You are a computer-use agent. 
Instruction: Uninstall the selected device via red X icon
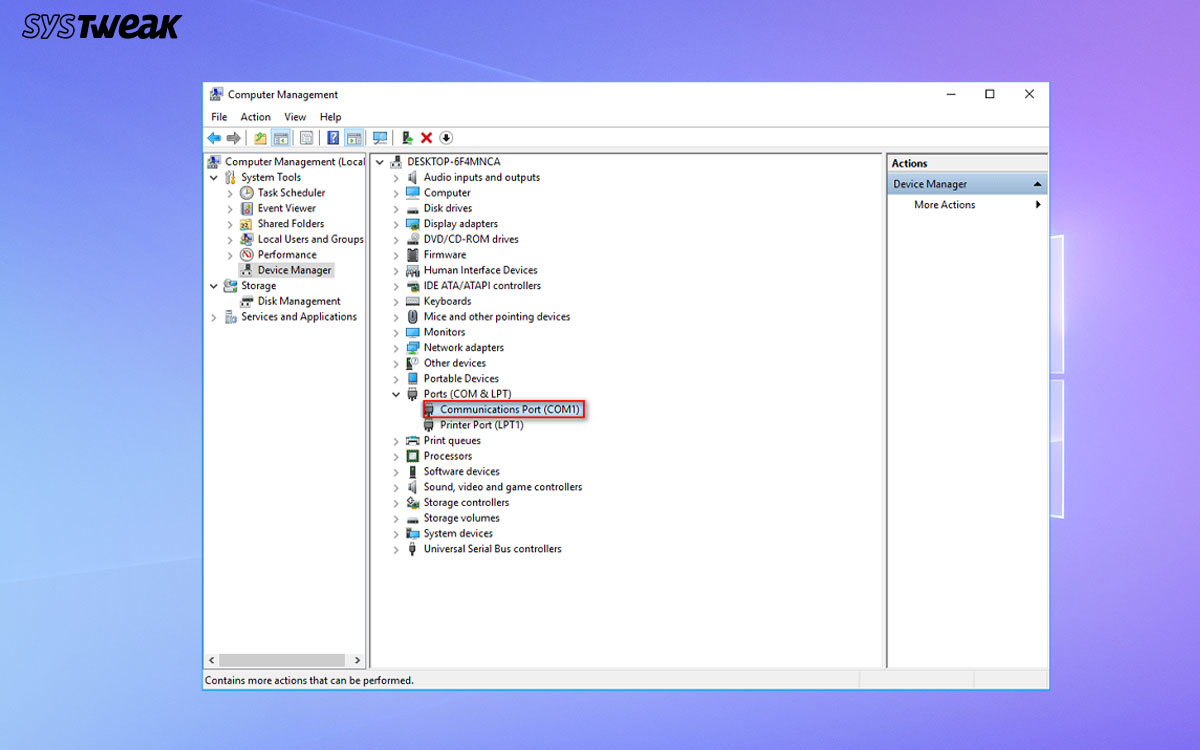point(425,137)
